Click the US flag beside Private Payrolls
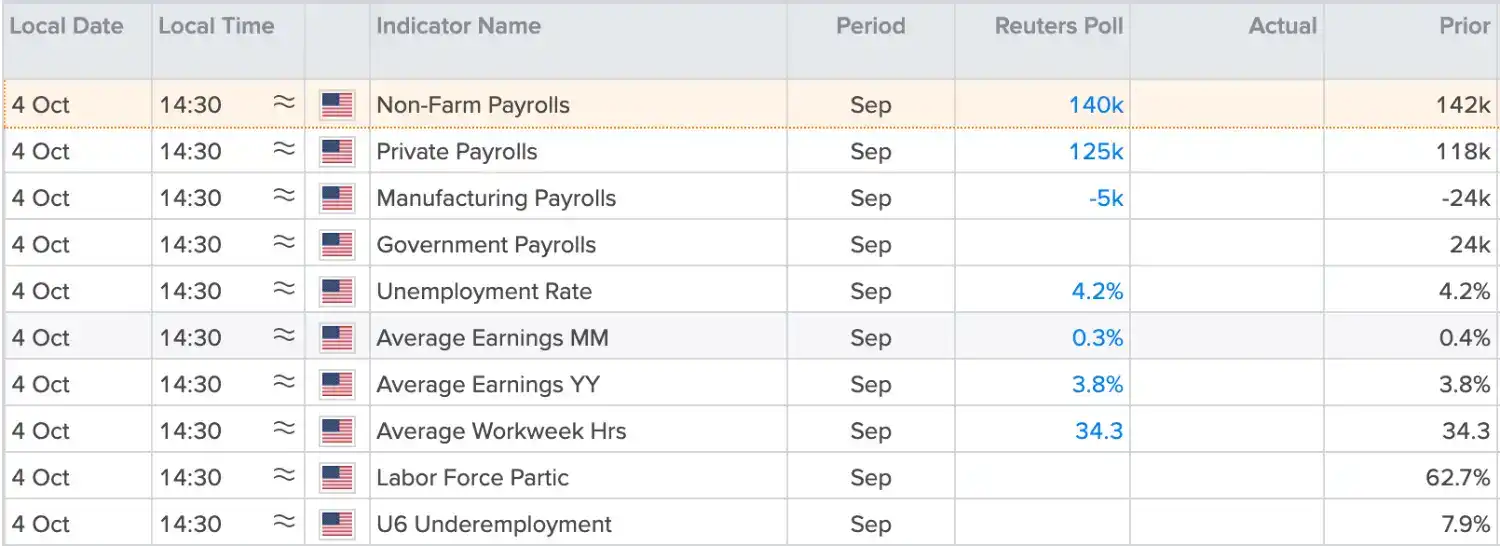This screenshot has height=546, width=1500. click(x=337, y=152)
